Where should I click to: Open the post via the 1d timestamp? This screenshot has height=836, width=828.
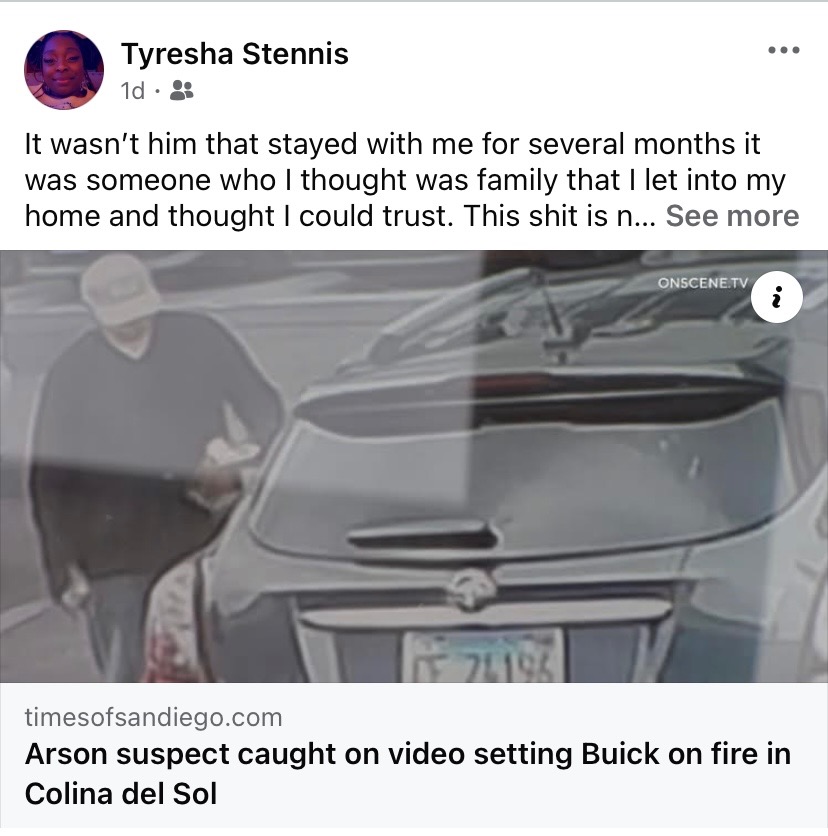click(133, 91)
